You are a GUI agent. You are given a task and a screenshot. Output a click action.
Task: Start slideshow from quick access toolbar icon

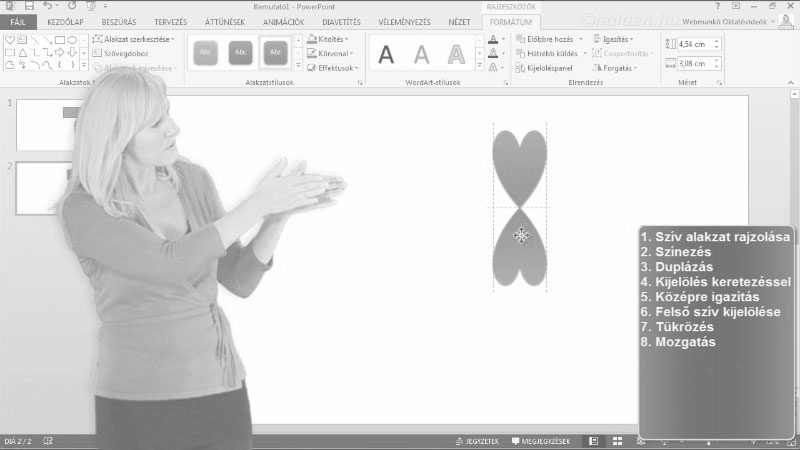click(x=91, y=6)
